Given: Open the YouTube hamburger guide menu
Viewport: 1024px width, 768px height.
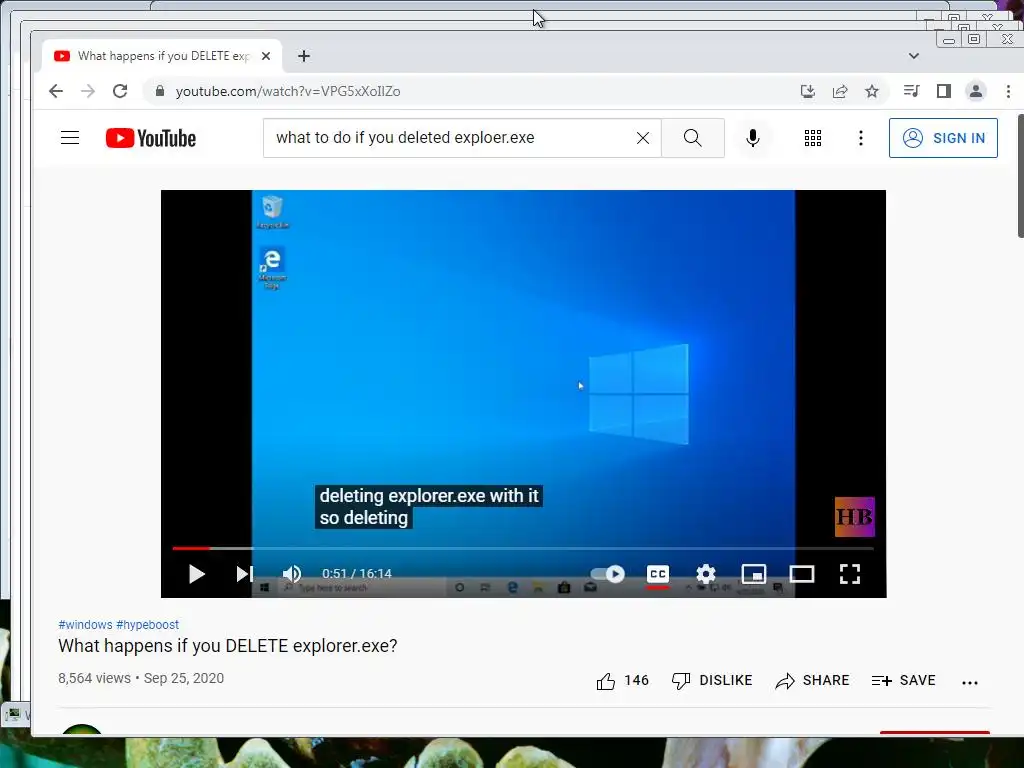Looking at the screenshot, I should 70,138.
